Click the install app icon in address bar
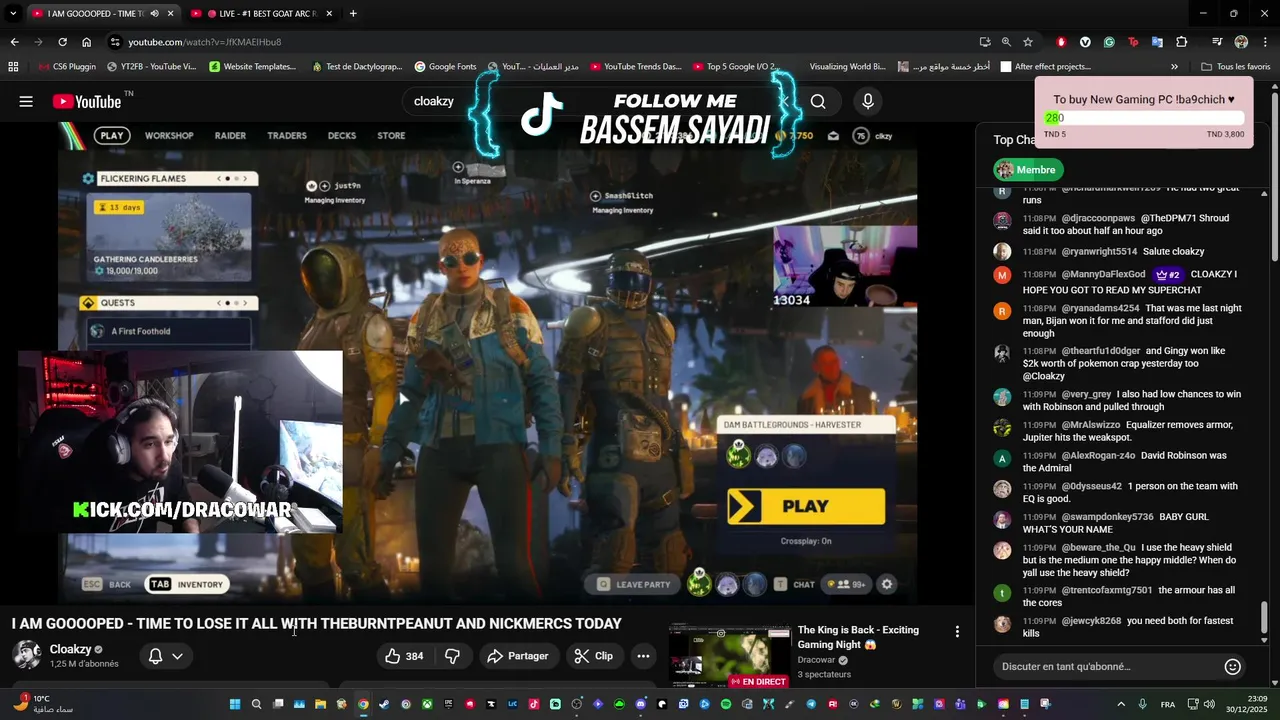Viewport: 1280px width, 720px height. coord(985,42)
